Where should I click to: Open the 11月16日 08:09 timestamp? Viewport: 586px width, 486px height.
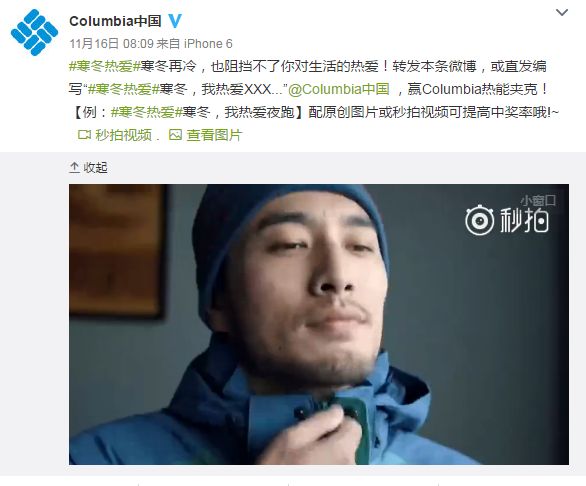click(x=111, y=44)
